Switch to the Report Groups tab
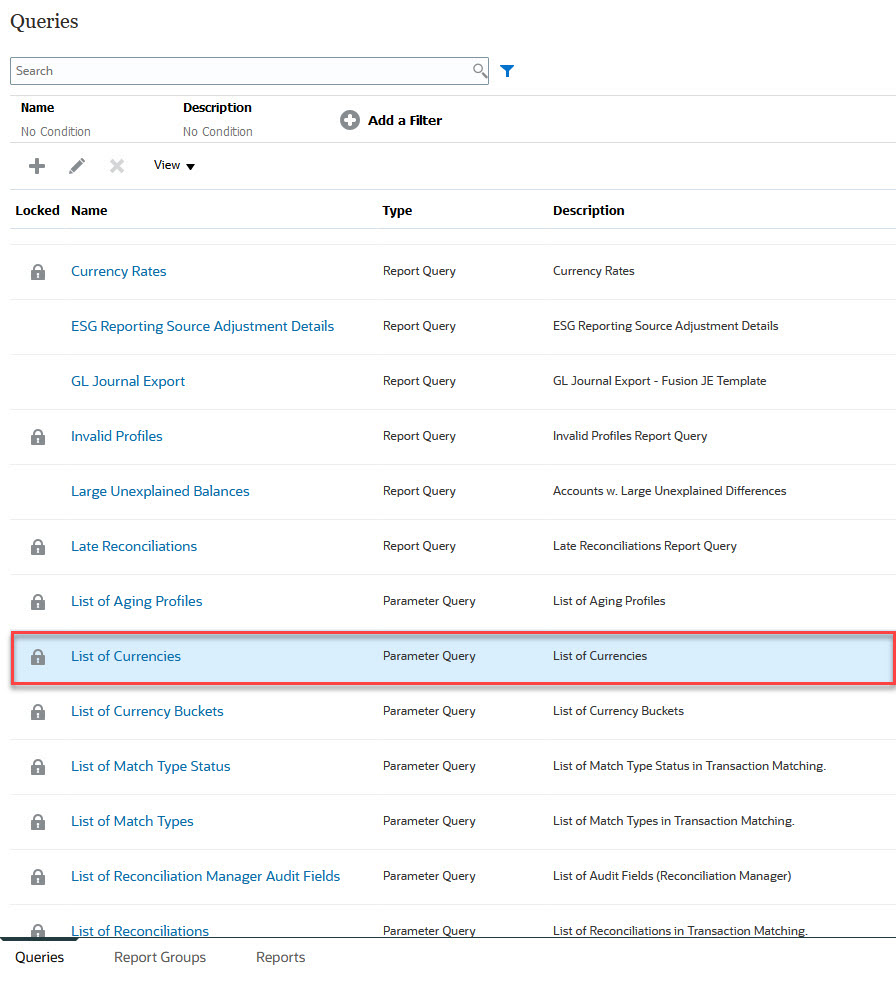Viewport: 896px width, 988px height. pos(160,957)
